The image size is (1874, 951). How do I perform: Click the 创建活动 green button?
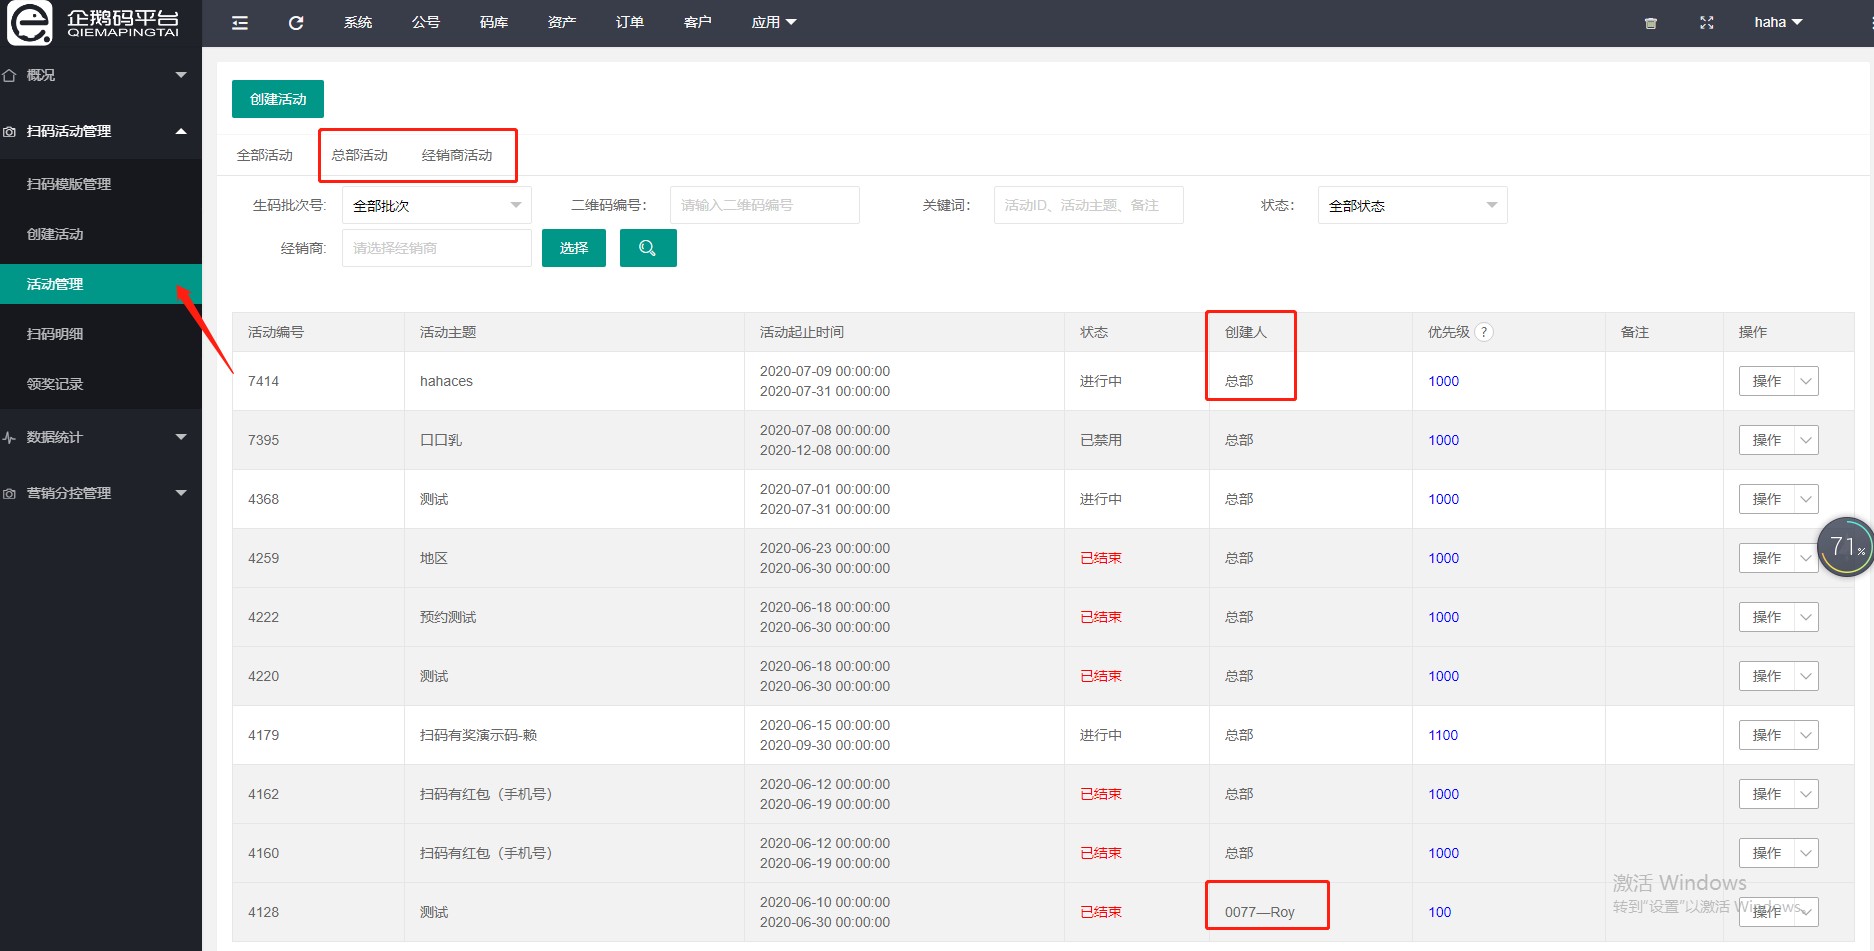(x=278, y=99)
